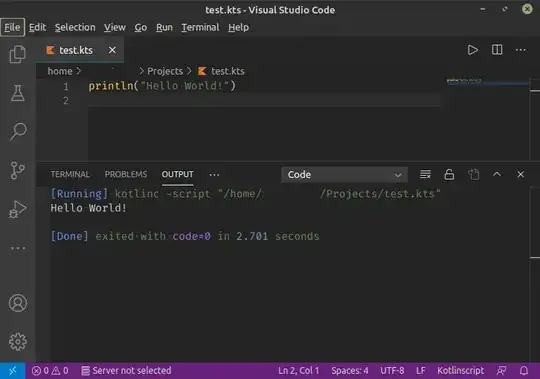This screenshot has width=540, height=379.
Task: Click the home breadcrumb
Action: coord(60,71)
